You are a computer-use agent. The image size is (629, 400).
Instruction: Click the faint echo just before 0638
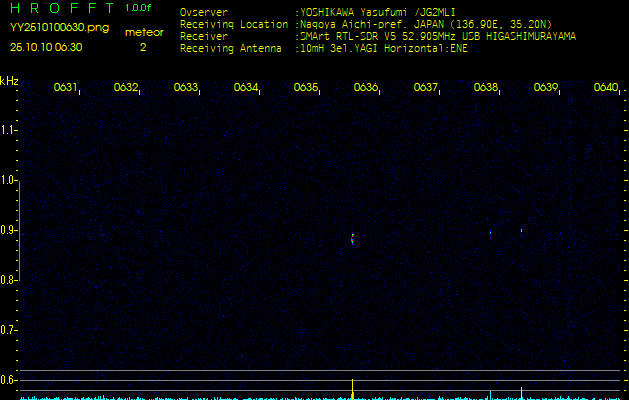pos(490,232)
